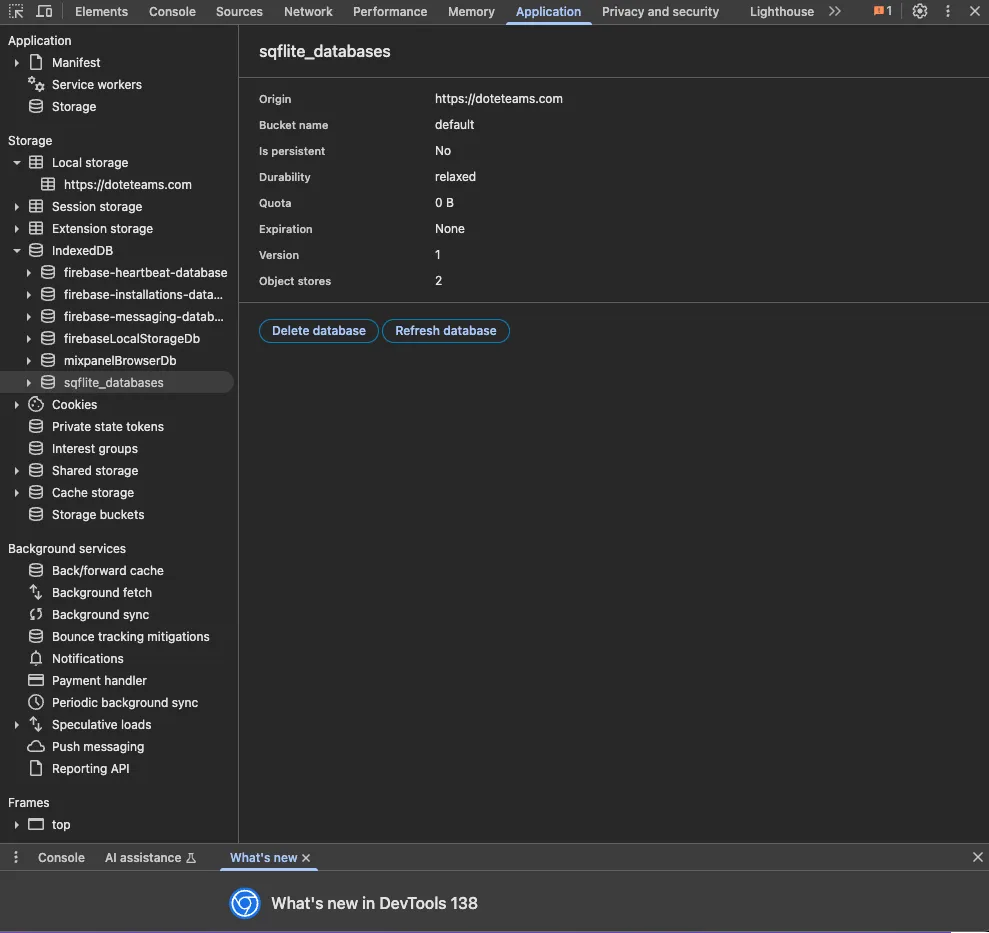Click the IndexedDB database icon
Viewport: 989px width, 933px height.
[x=36, y=250]
